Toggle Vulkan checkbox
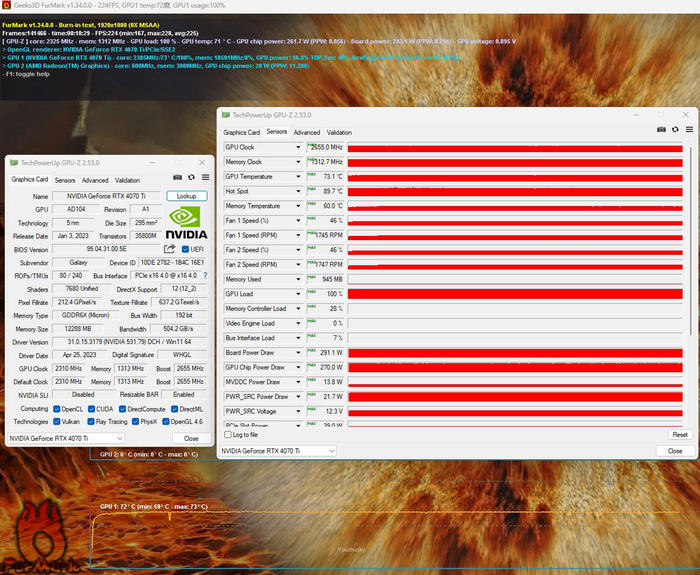The image size is (700, 575). (x=57, y=421)
